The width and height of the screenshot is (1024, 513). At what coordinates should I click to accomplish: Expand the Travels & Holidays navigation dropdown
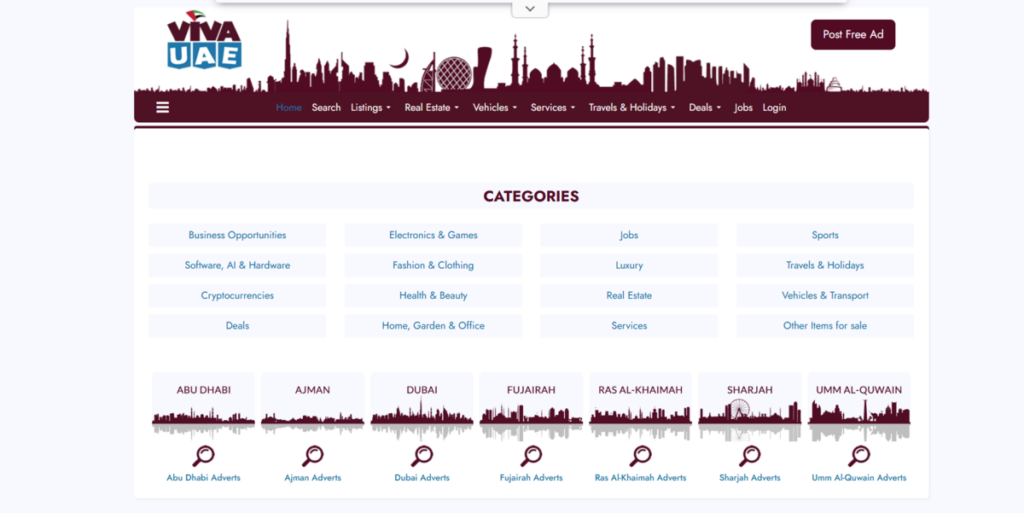632,108
